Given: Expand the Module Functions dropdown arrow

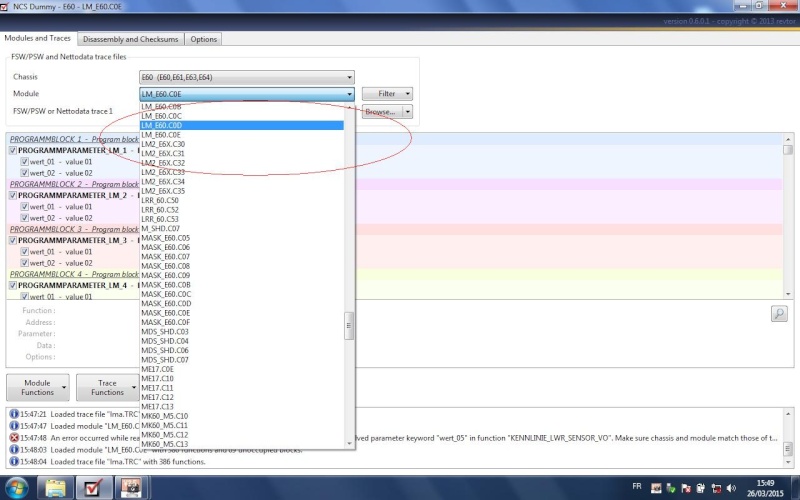Looking at the screenshot, I should pos(64,387).
